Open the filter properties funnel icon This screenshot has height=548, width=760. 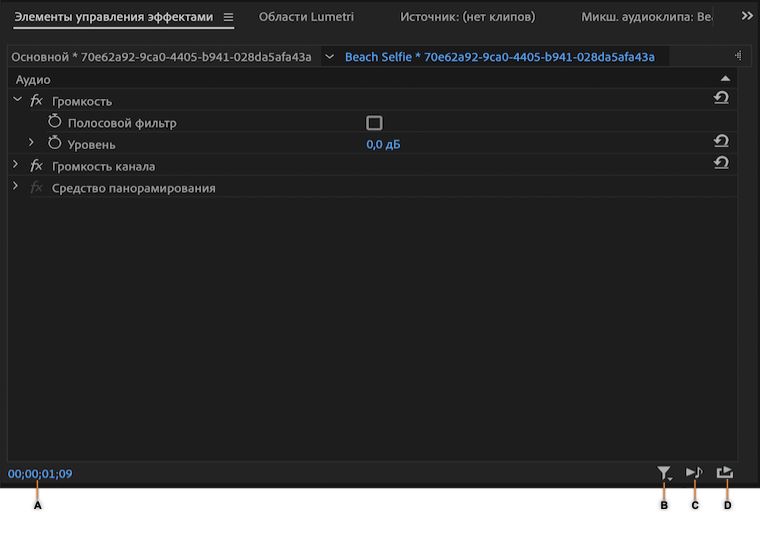pos(664,473)
